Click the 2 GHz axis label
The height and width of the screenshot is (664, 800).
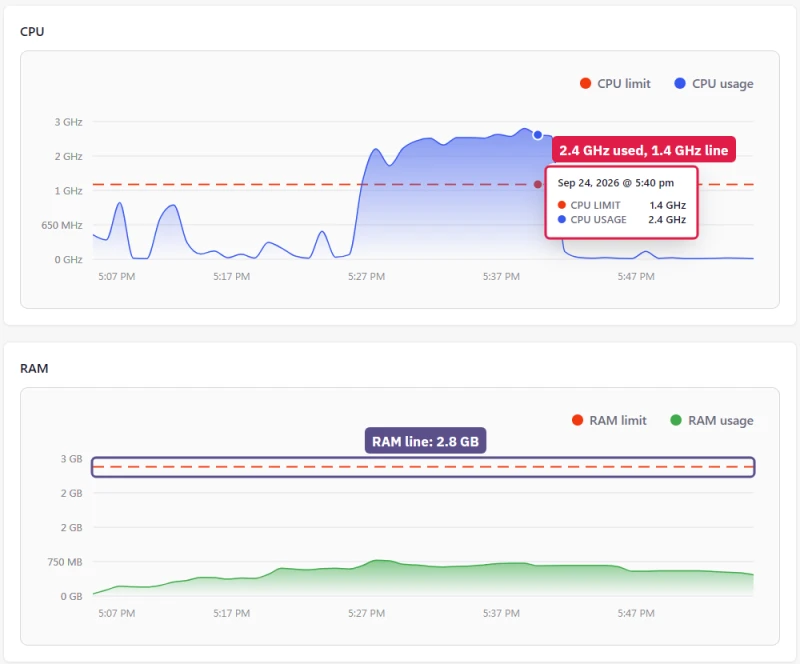pyautogui.click(x=68, y=156)
